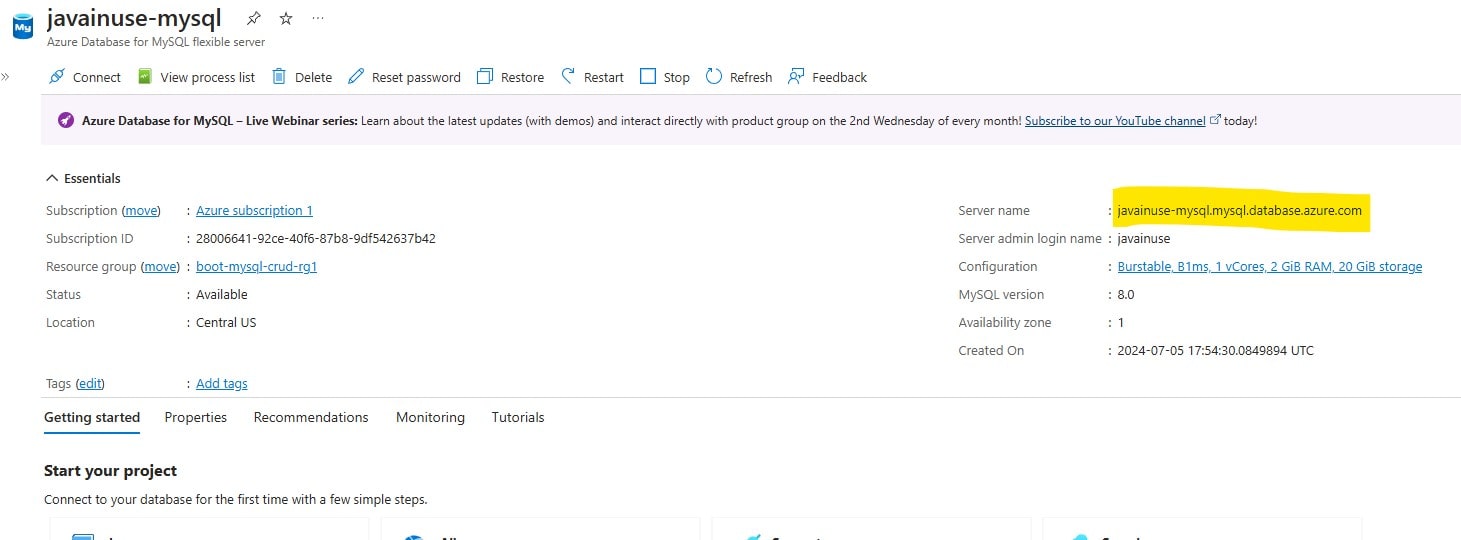Open the Tutorials tab

518,417
